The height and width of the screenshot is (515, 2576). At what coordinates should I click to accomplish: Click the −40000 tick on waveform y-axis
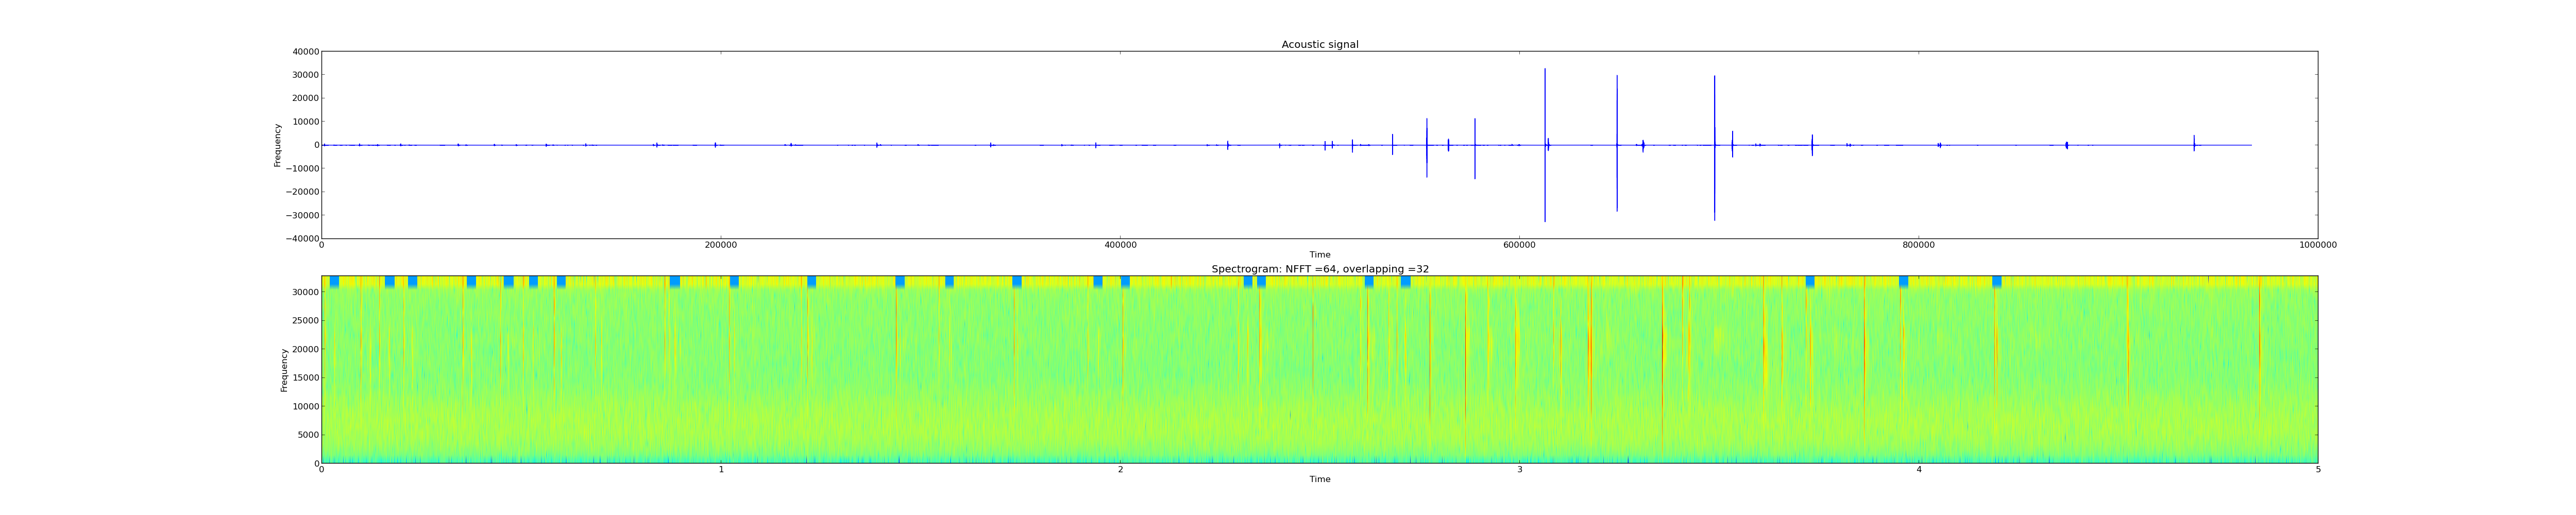(x=302, y=239)
